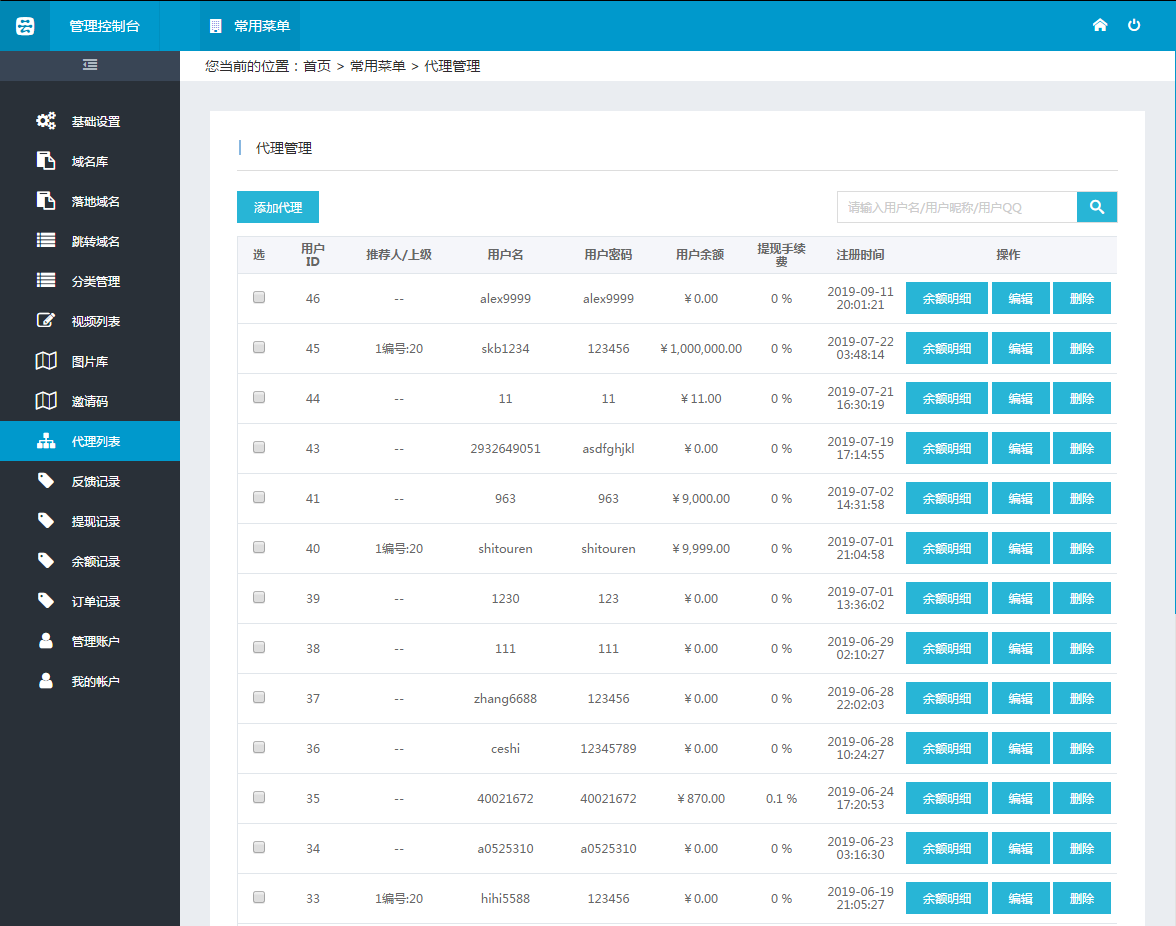Open 余额明细 for user shitouren
This screenshot has width=1176, height=926.
coord(946,548)
